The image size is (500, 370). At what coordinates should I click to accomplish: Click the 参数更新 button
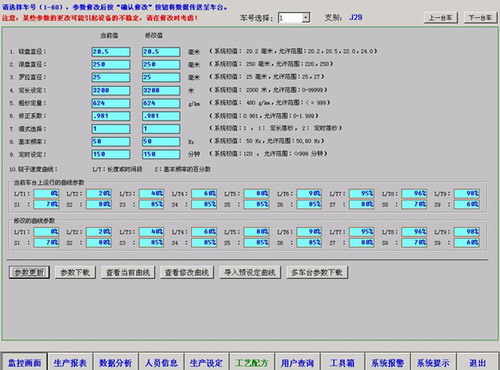pos(29,272)
